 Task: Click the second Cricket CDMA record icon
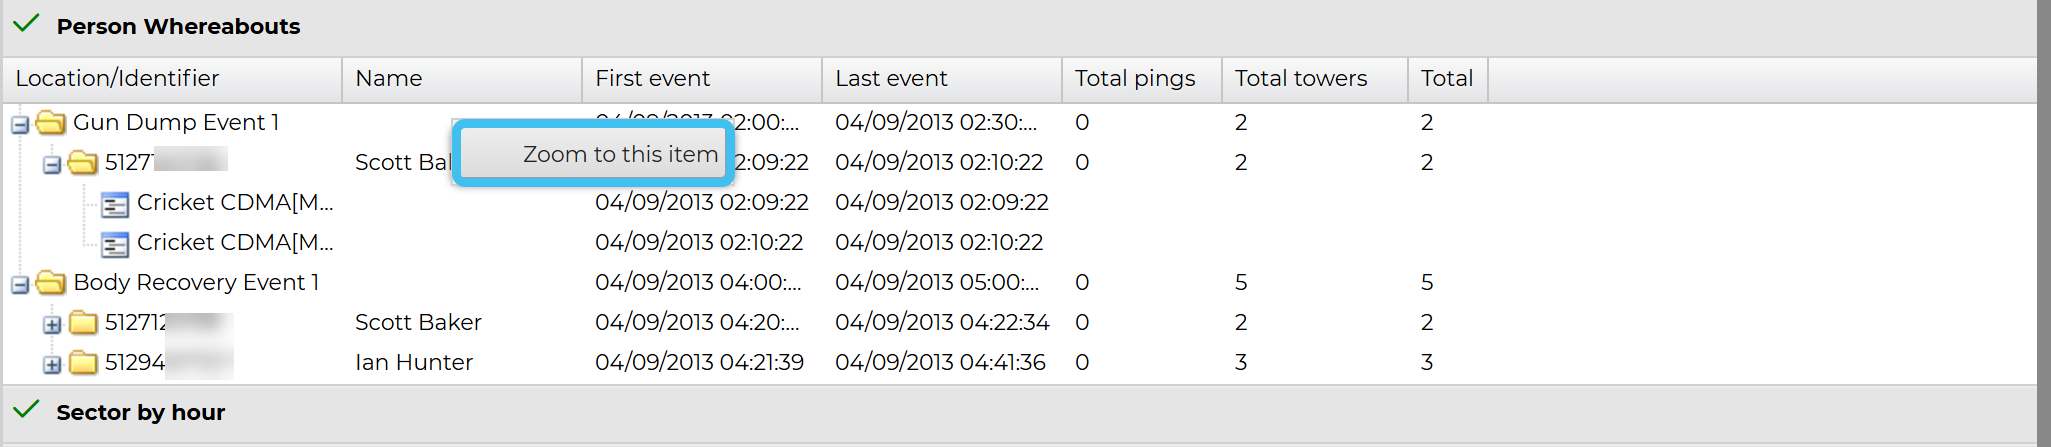[x=115, y=244]
